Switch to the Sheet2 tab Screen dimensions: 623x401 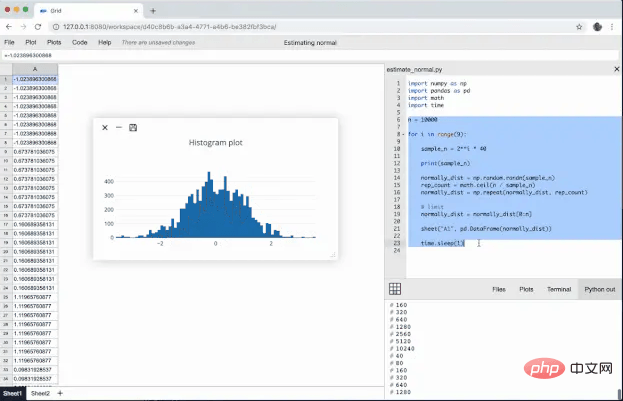[x=41, y=393]
